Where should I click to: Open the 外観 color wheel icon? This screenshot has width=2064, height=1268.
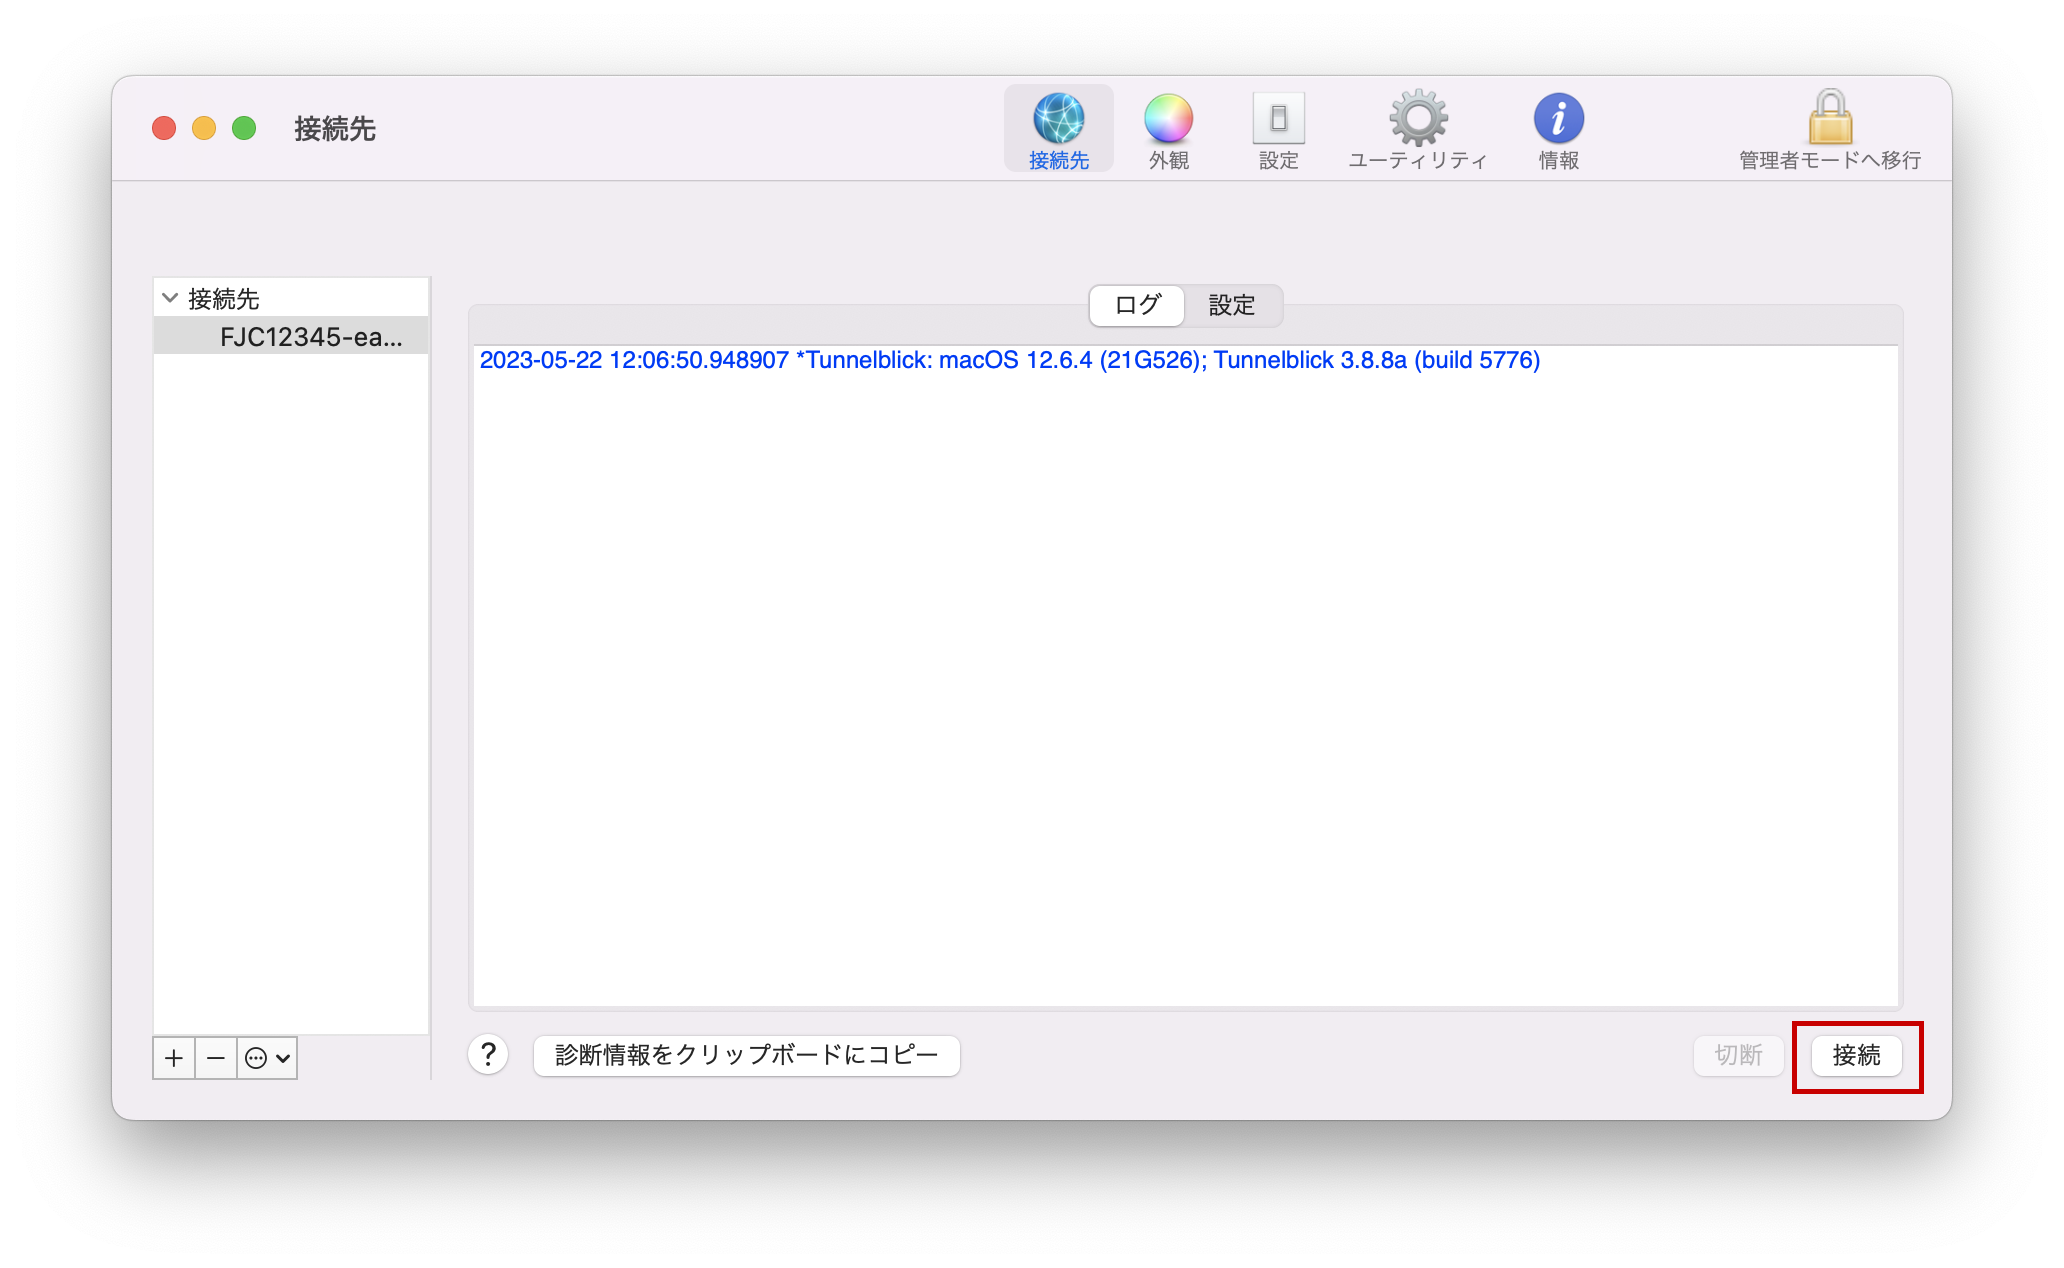click(x=1168, y=120)
